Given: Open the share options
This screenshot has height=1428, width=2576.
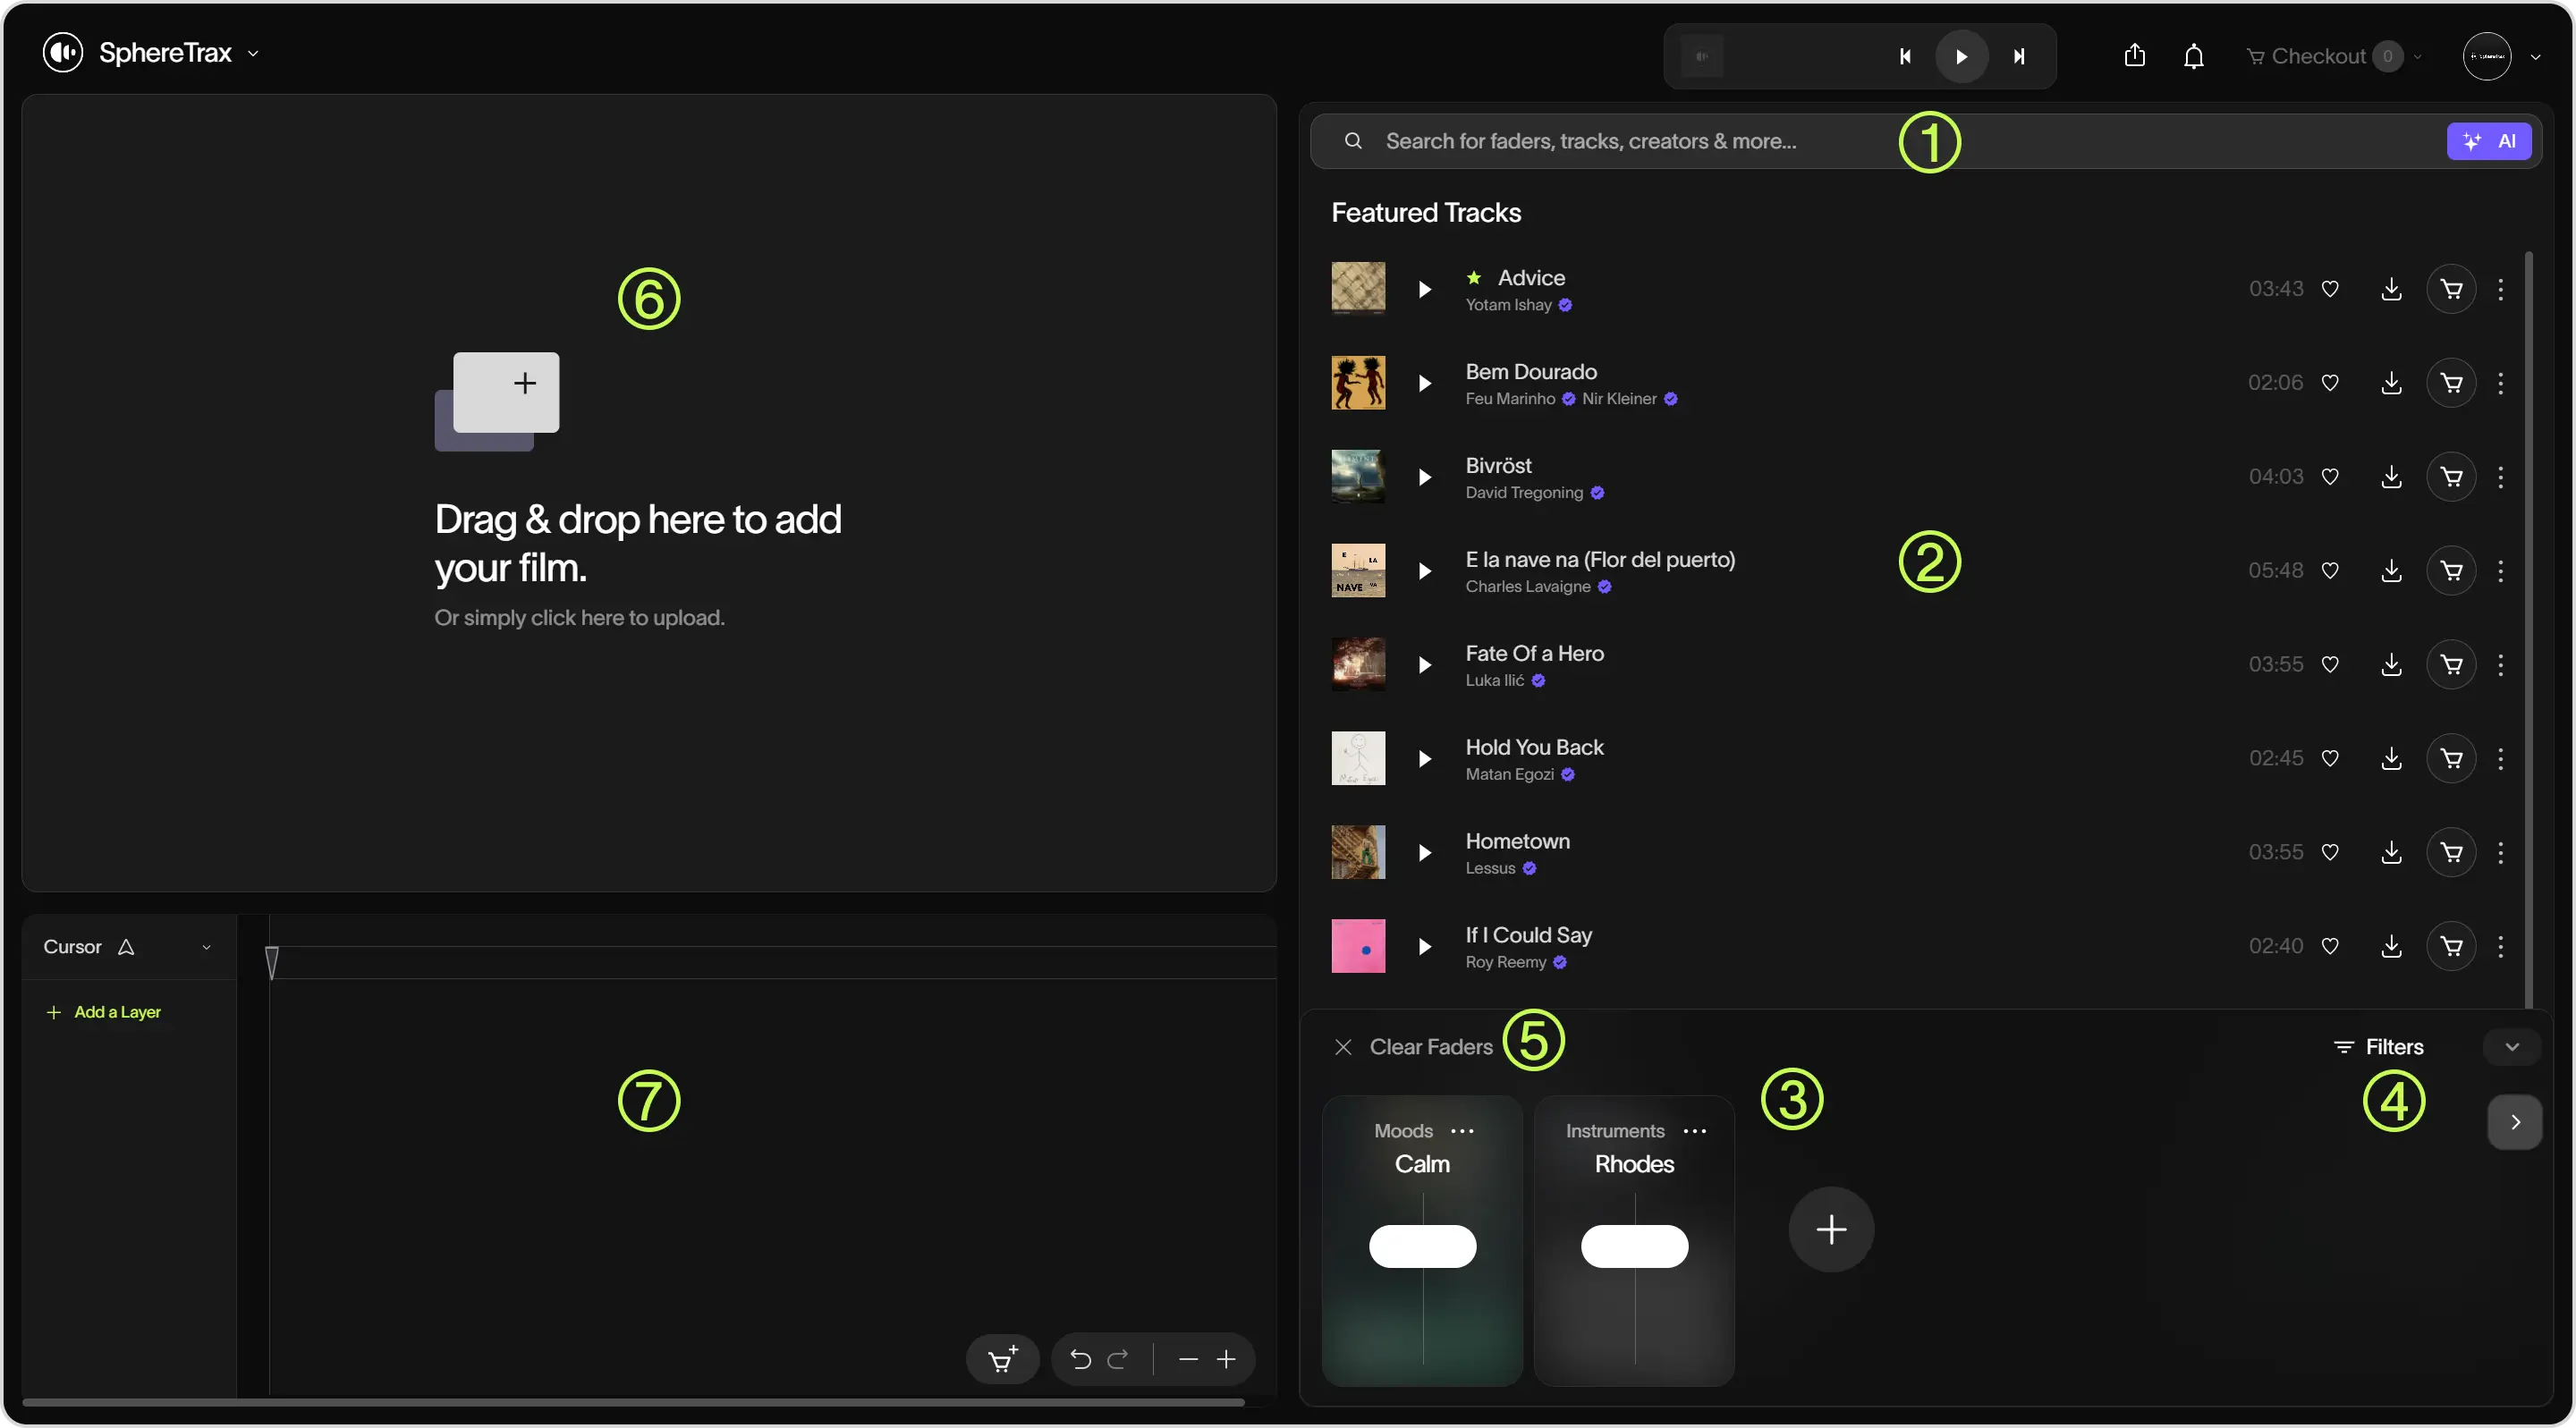Looking at the screenshot, I should [x=2135, y=56].
